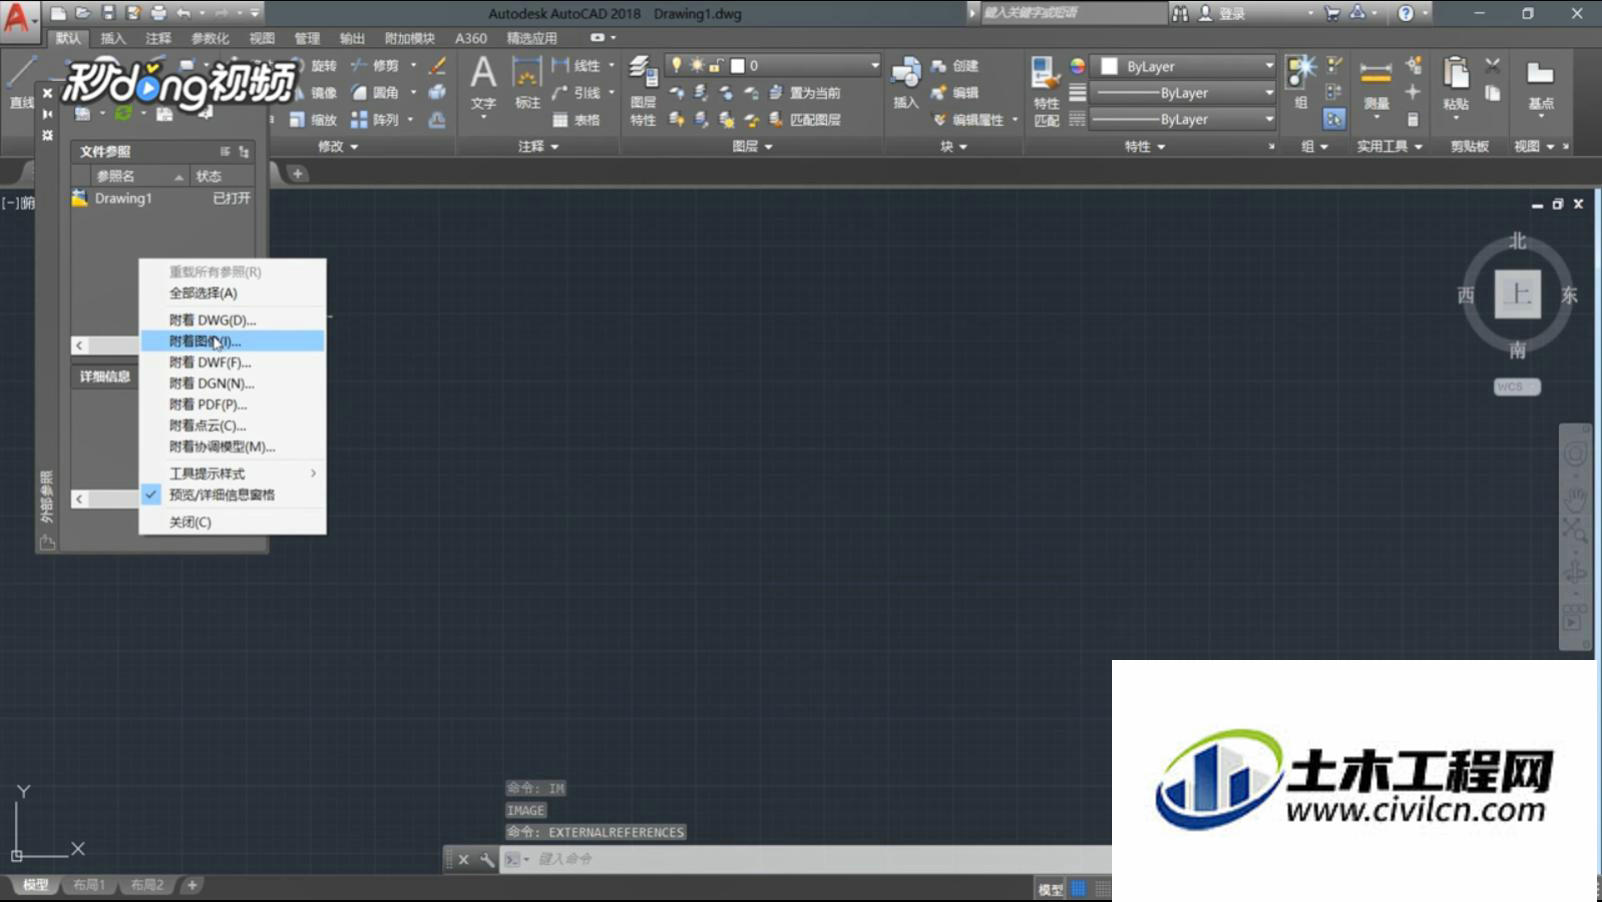Viewport: 1602px width, 902px height.
Task: Click the Group (组) tool icon
Action: pyautogui.click(x=1301, y=82)
